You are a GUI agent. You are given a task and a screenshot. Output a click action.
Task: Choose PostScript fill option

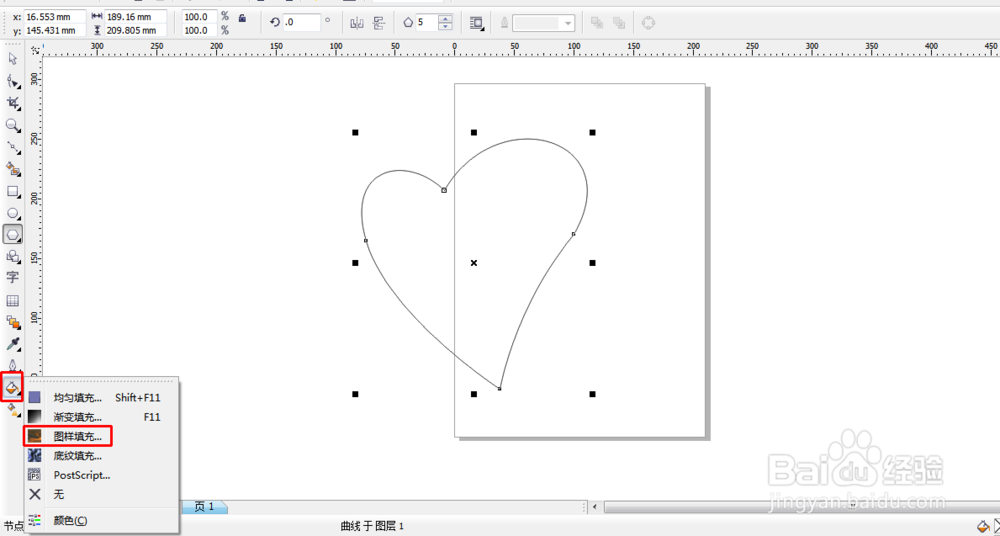(x=102, y=475)
